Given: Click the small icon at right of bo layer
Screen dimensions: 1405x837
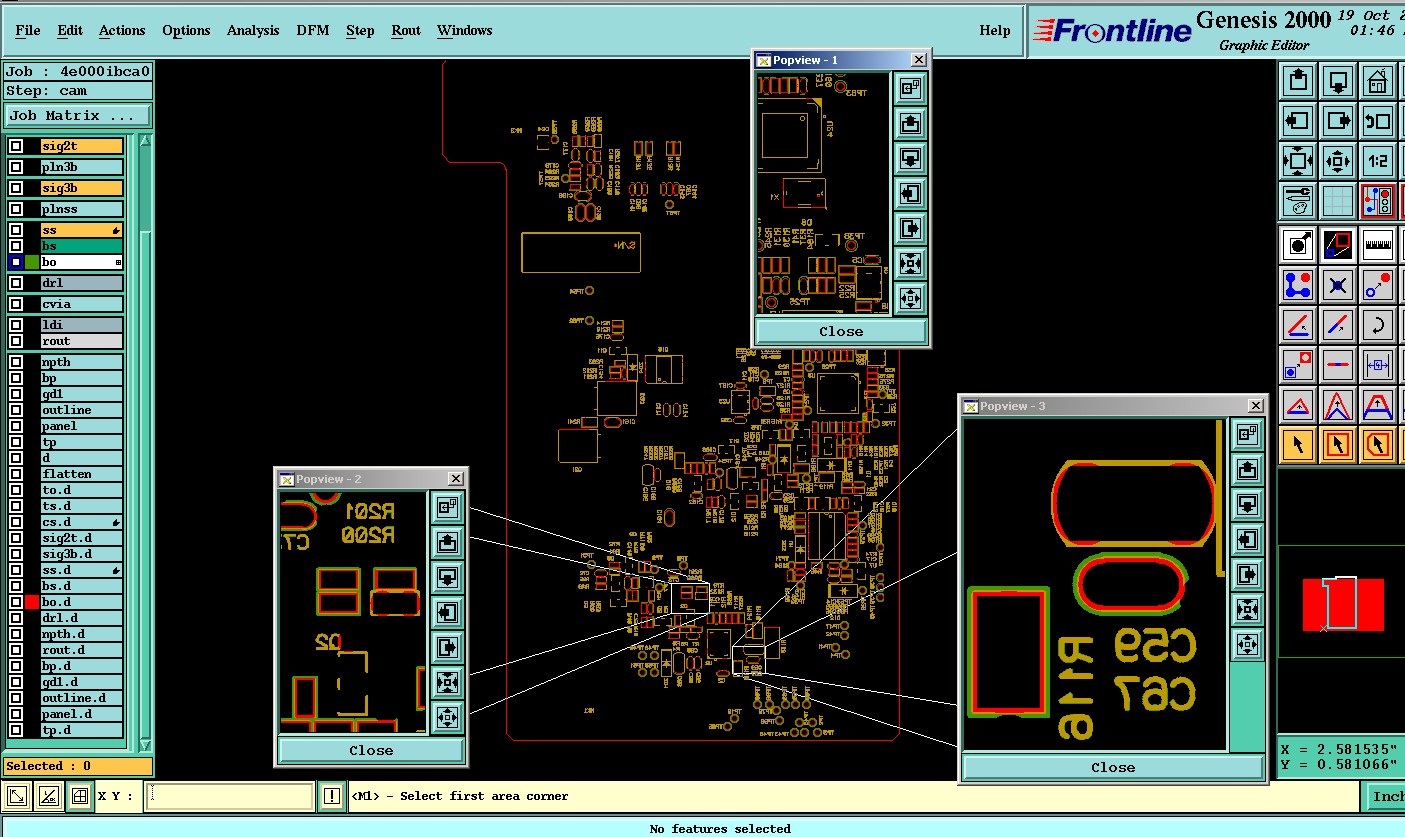Looking at the screenshot, I should (118, 262).
